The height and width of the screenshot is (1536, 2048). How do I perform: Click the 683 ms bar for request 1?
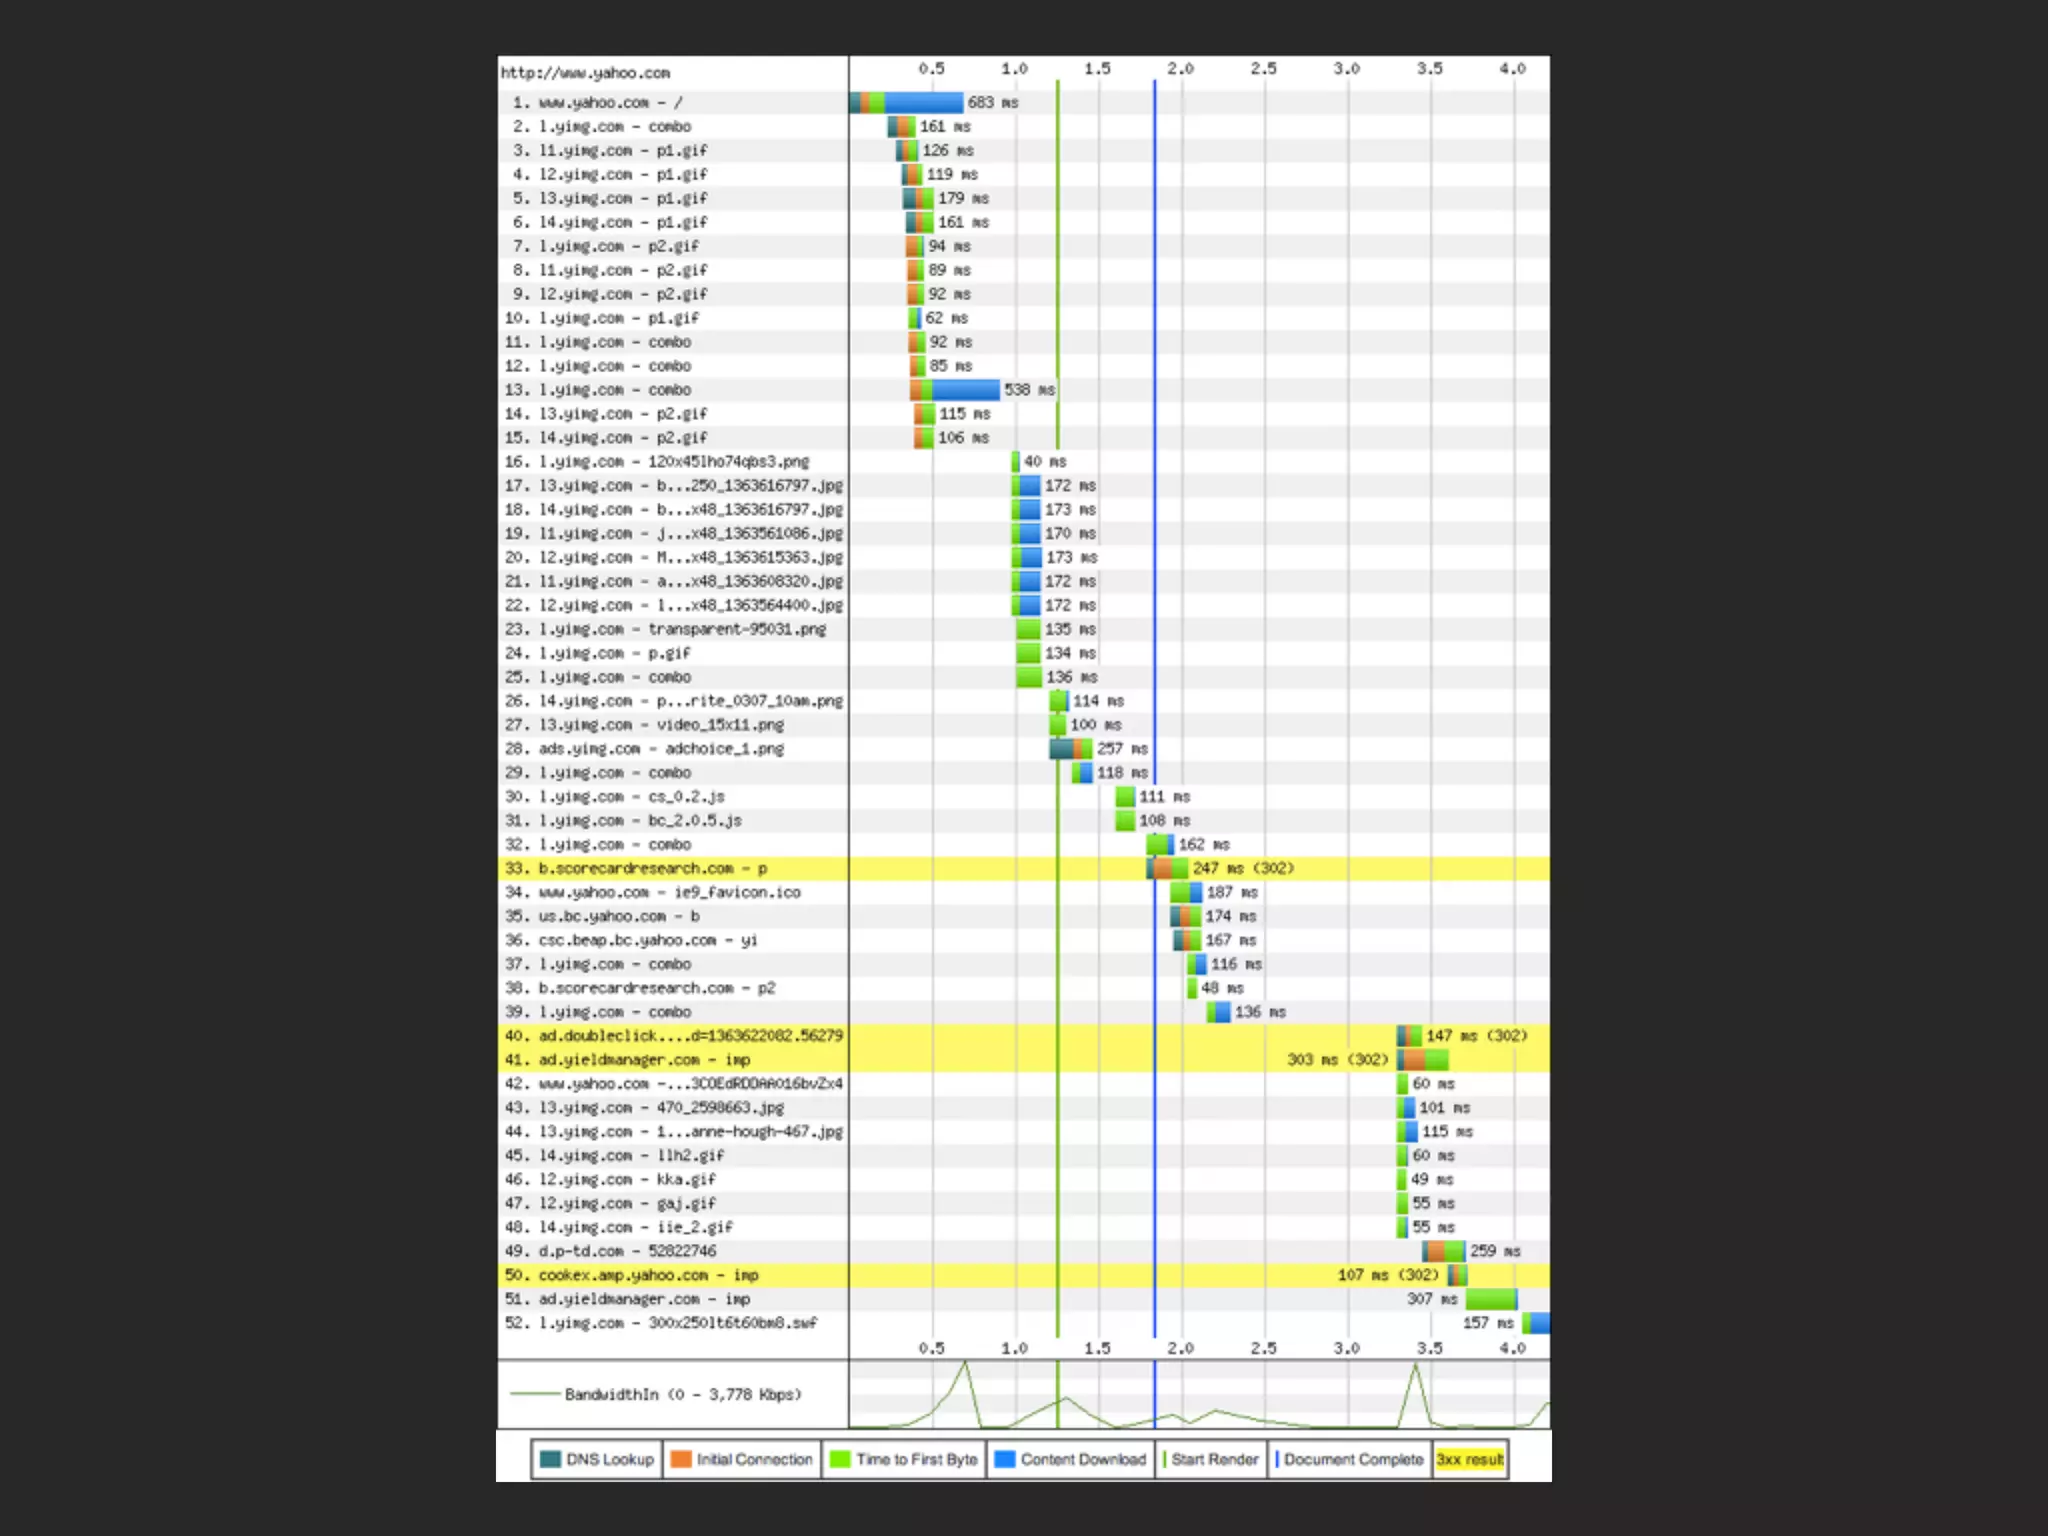point(906,102)
